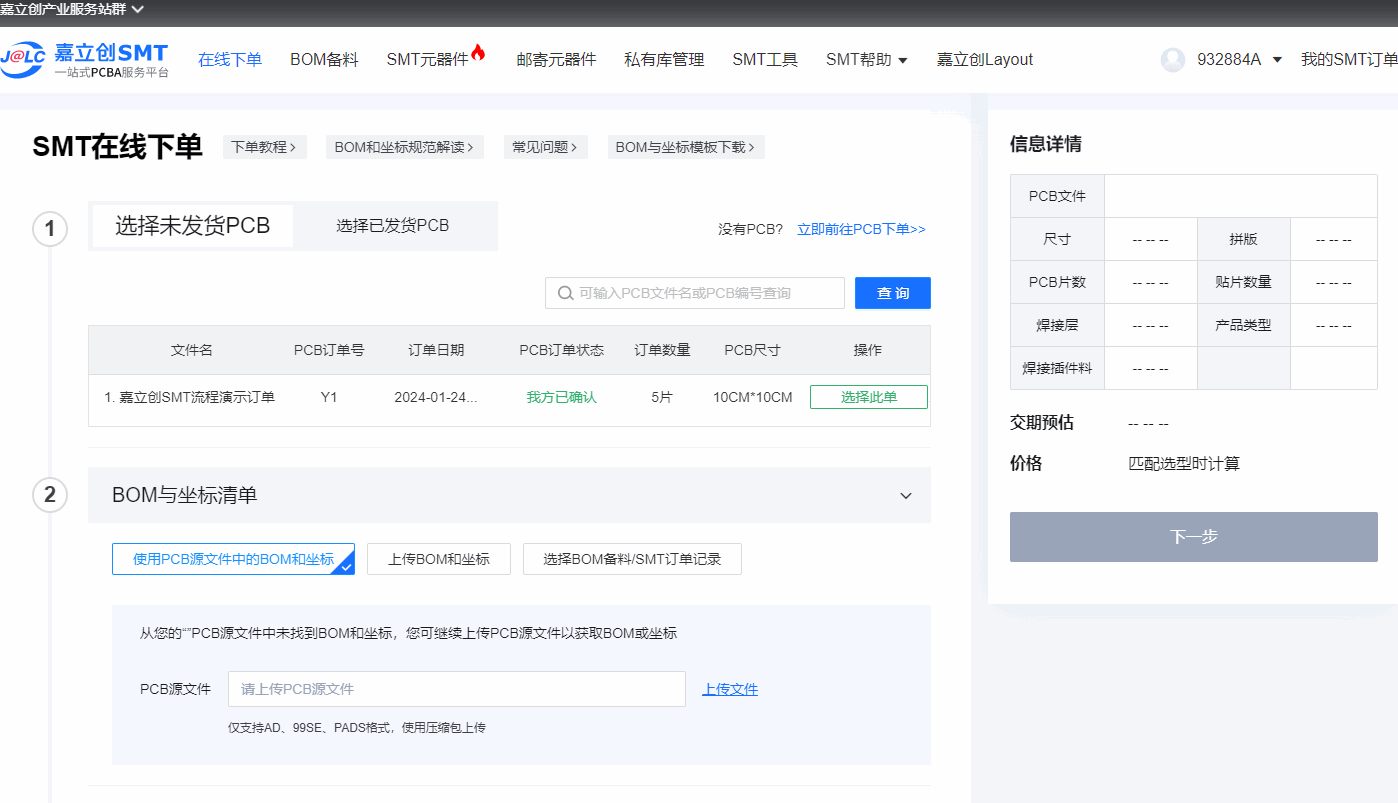Open the 在线下单 nav item
This screenshot has height=803, width=1398.
230,60
